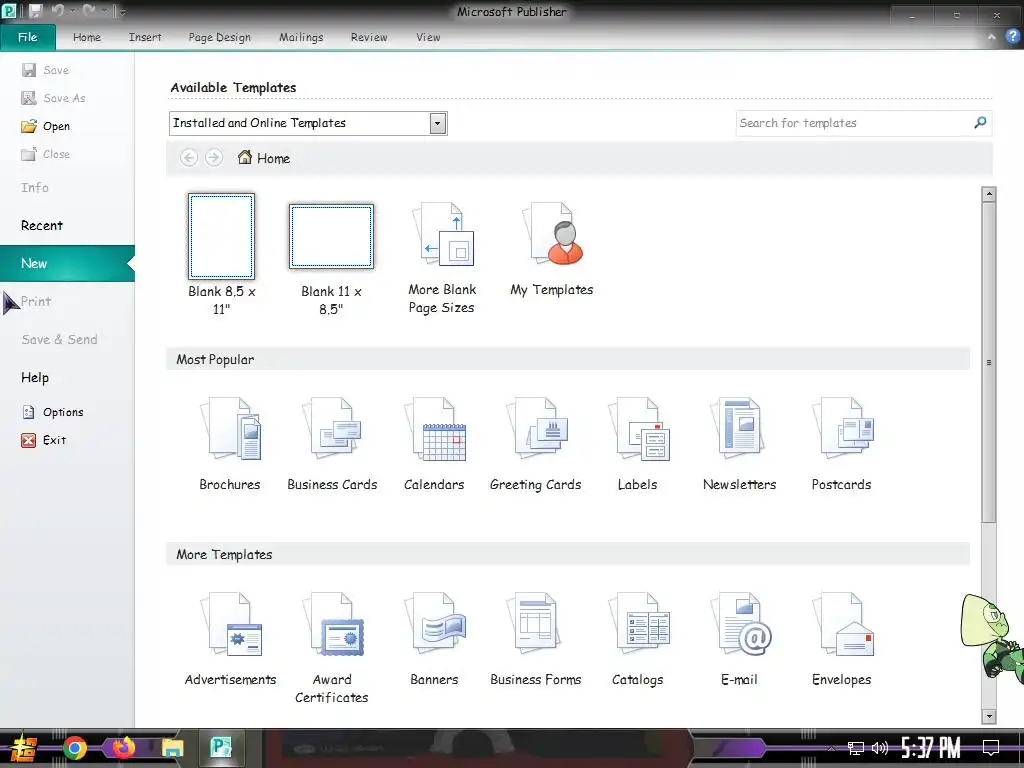Open the Envelopes template category
1024x768 pixels.
click(841, 639)
